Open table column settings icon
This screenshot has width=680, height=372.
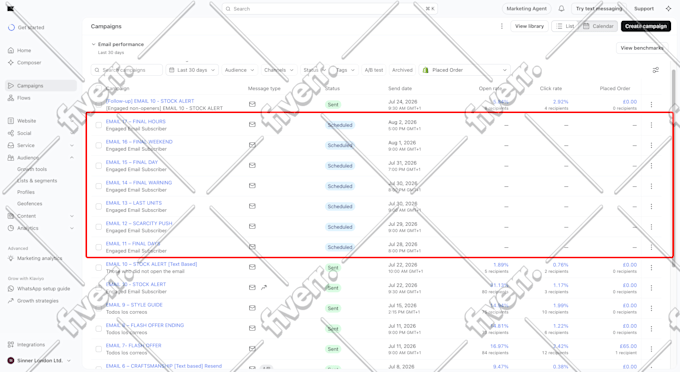coord(656,70)
